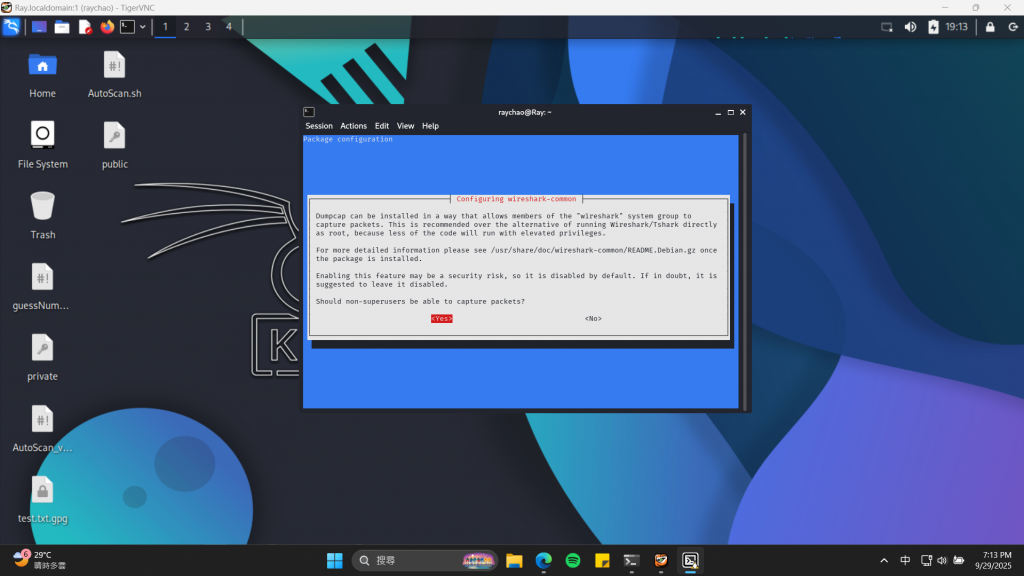Open the file manager panel launcher
1024x576 pixels.
click(62, 27)
